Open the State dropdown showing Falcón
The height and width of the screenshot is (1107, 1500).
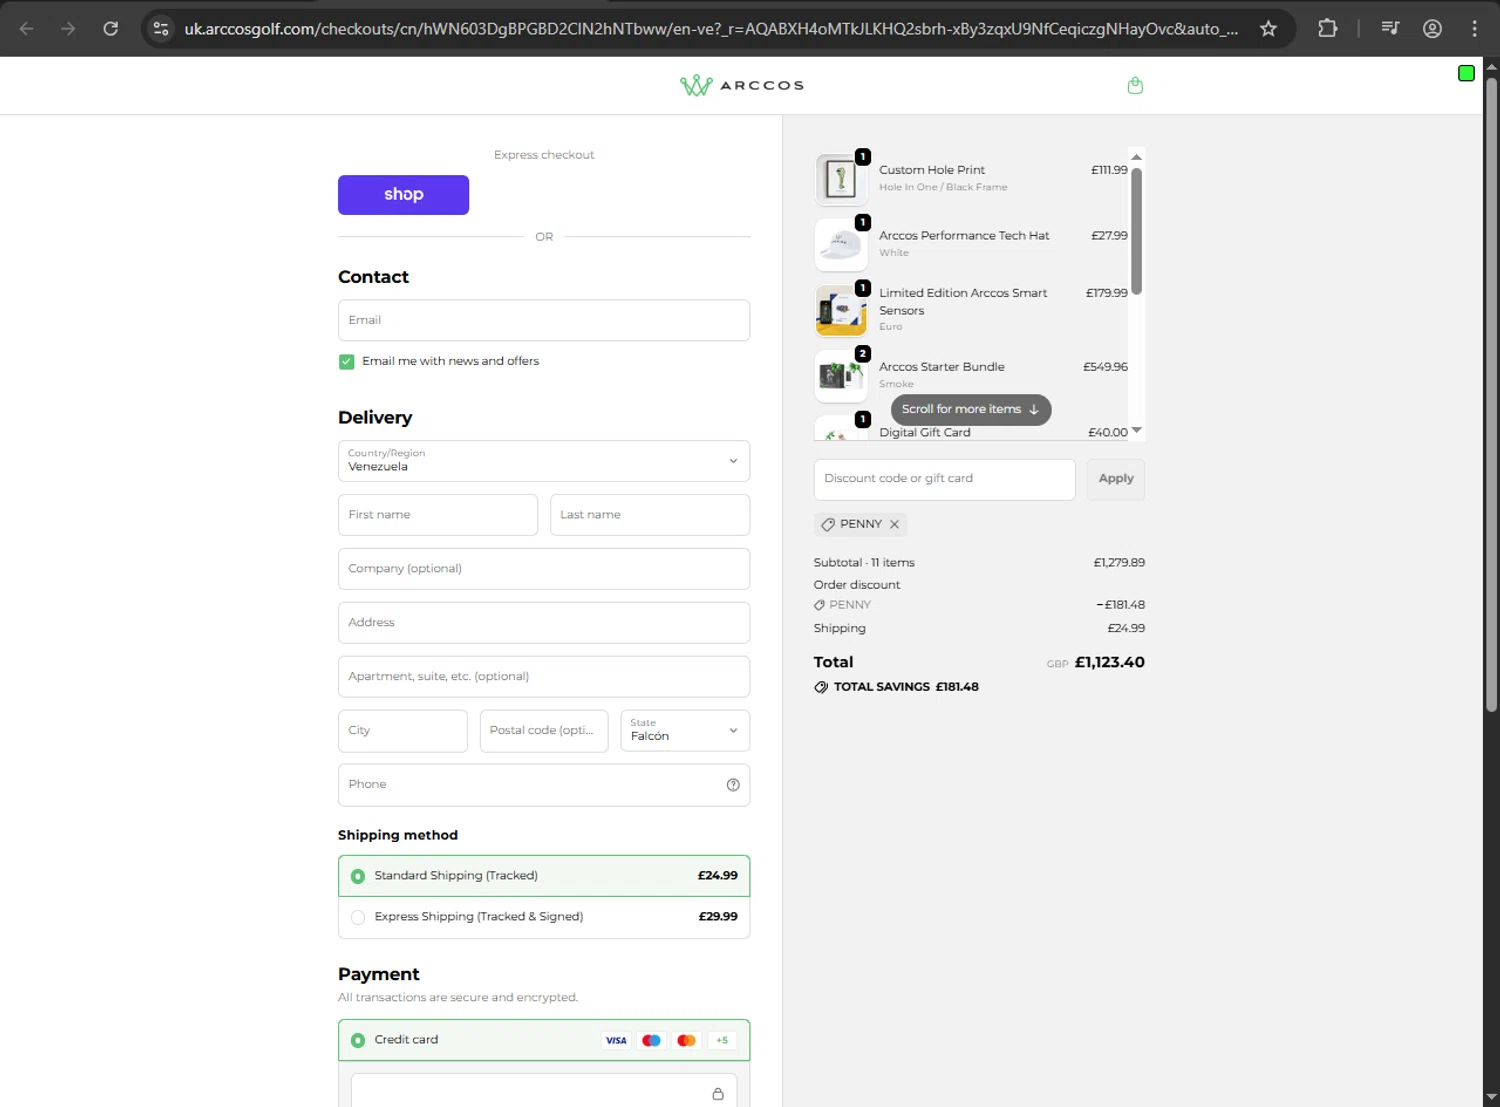(685, 731)
